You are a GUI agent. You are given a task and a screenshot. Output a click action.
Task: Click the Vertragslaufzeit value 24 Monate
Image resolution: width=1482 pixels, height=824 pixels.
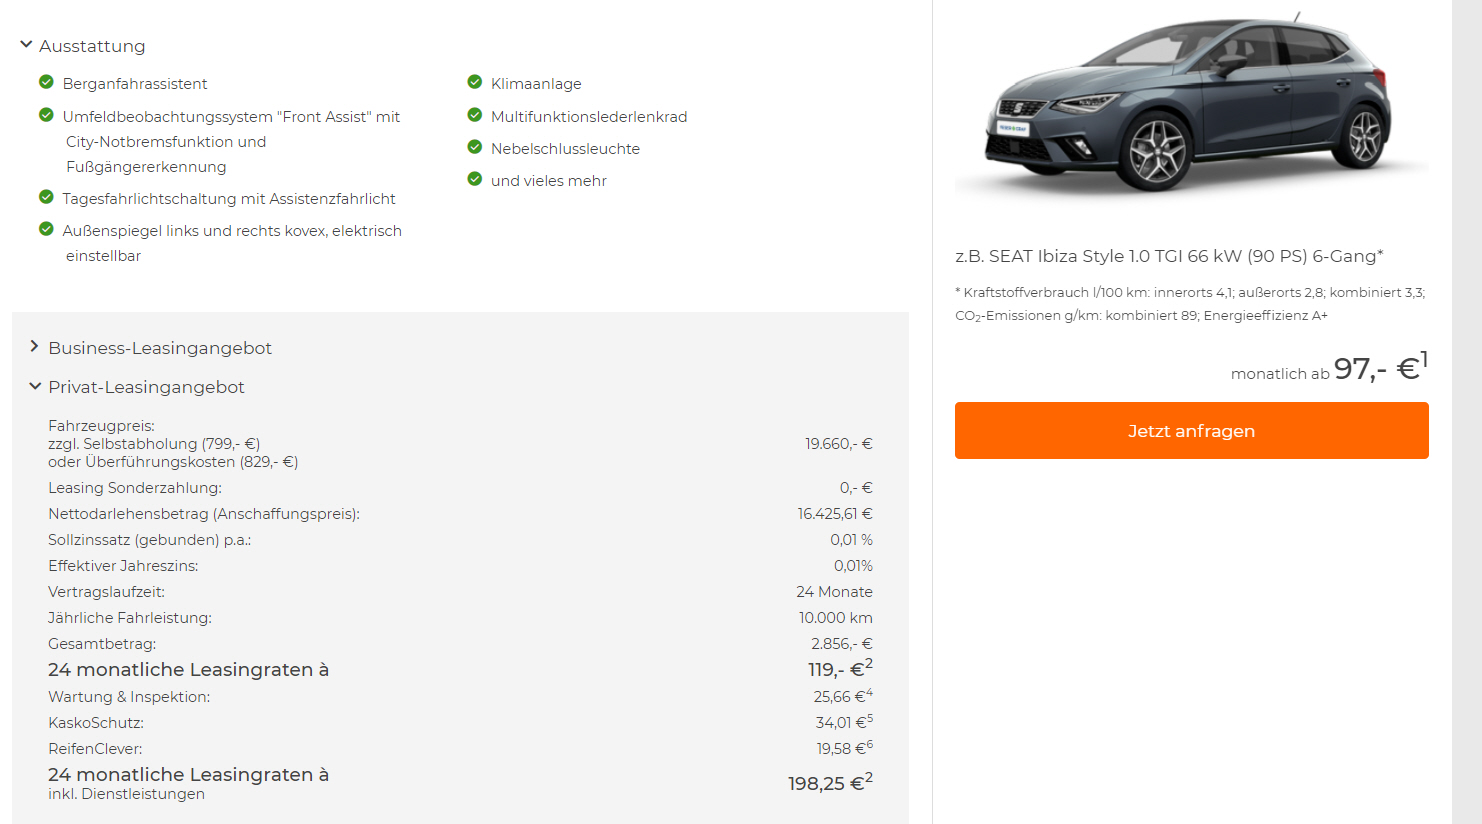tap(835, 592)
